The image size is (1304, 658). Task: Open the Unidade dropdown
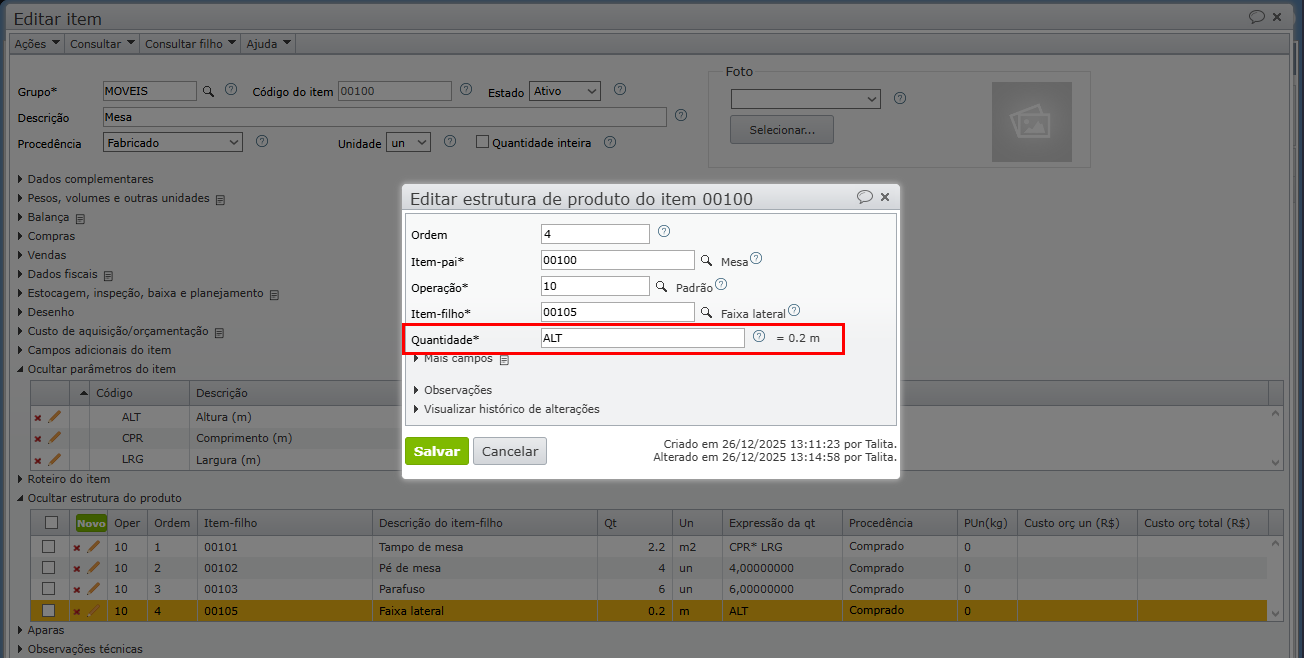click(x=408, y=143)
